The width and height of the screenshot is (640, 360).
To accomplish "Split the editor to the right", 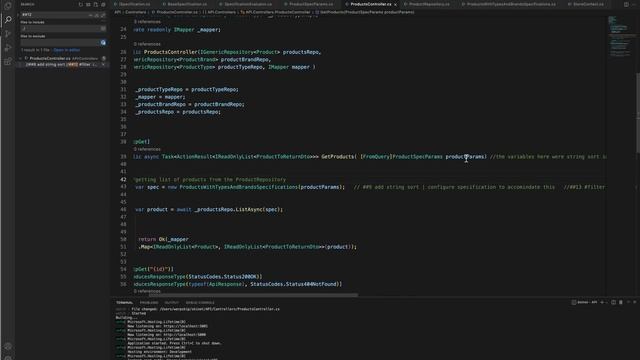I will click(x=626, y=4).
